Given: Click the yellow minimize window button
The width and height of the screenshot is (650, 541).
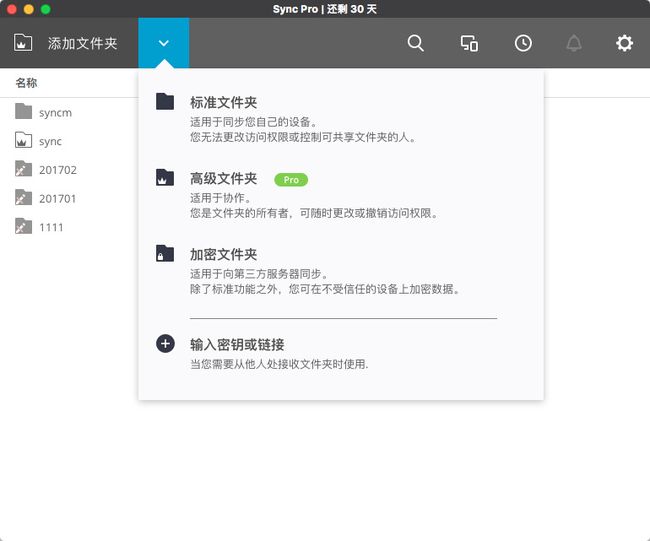Looking at the screenshot, I should coord(29,9).
